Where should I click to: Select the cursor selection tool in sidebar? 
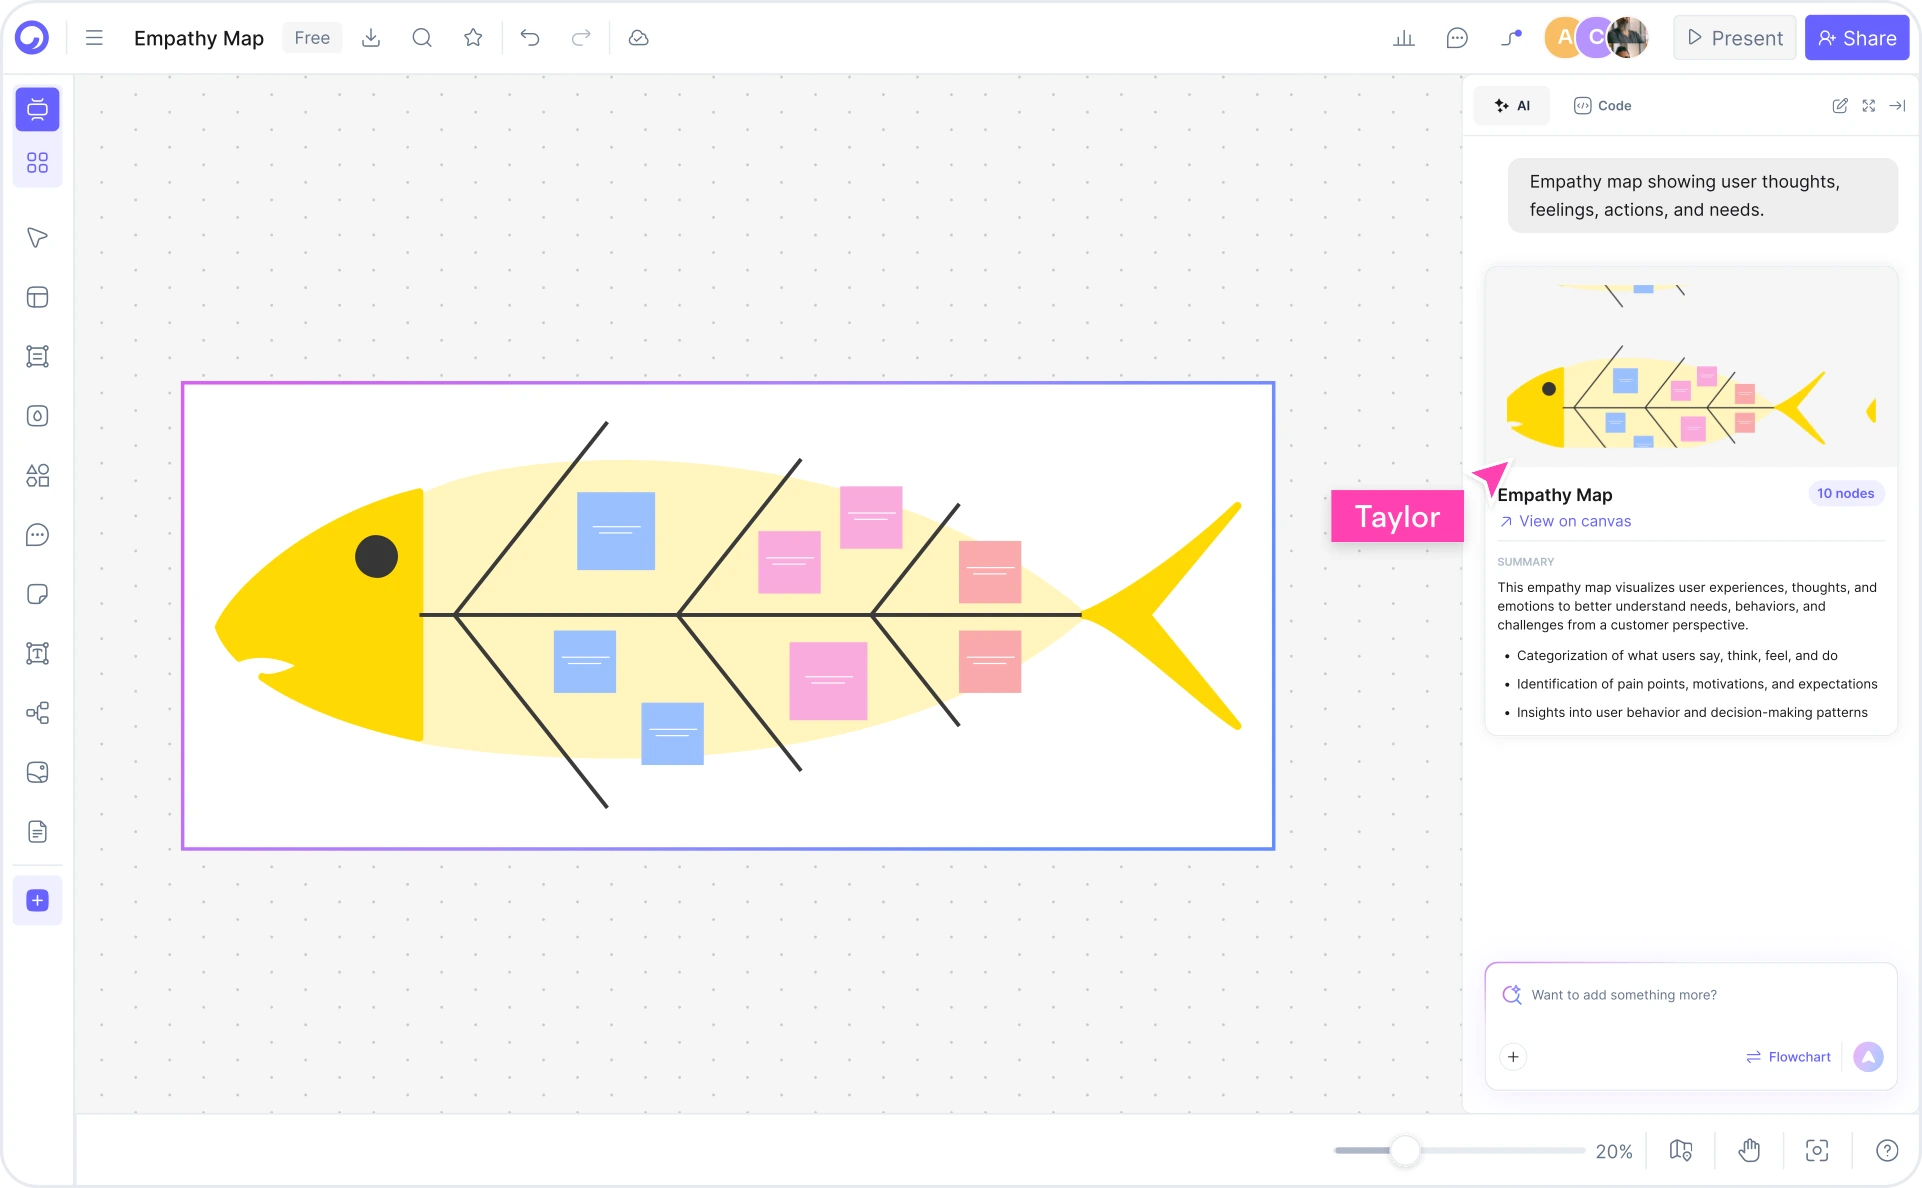pyautogui.click(x=37, y=238)
